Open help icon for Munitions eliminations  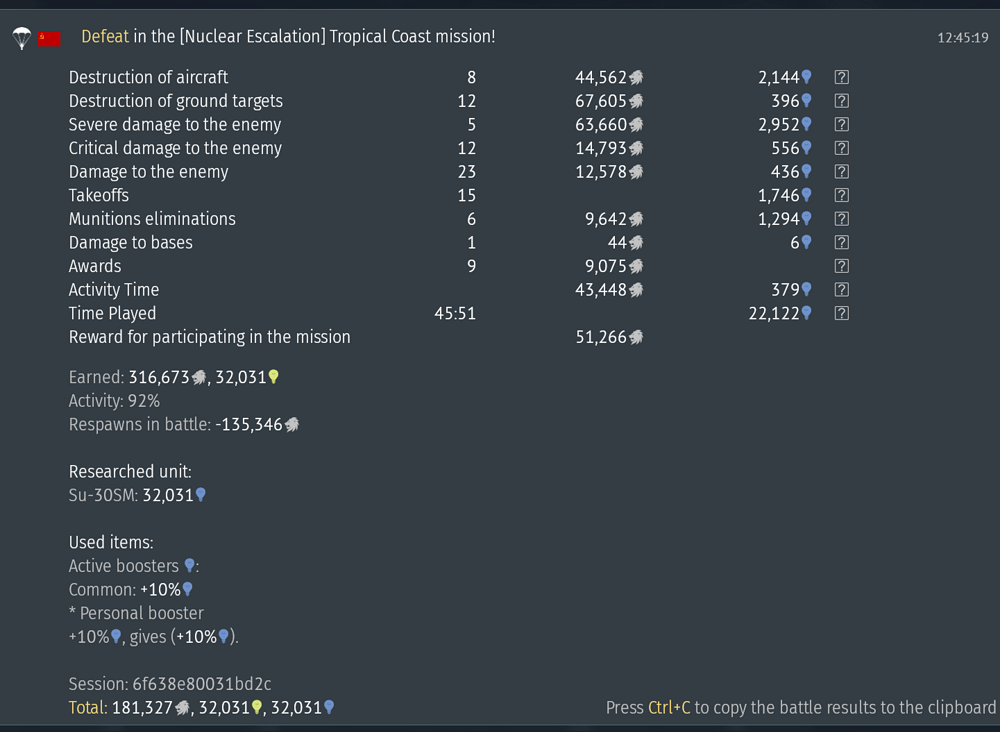841,219
